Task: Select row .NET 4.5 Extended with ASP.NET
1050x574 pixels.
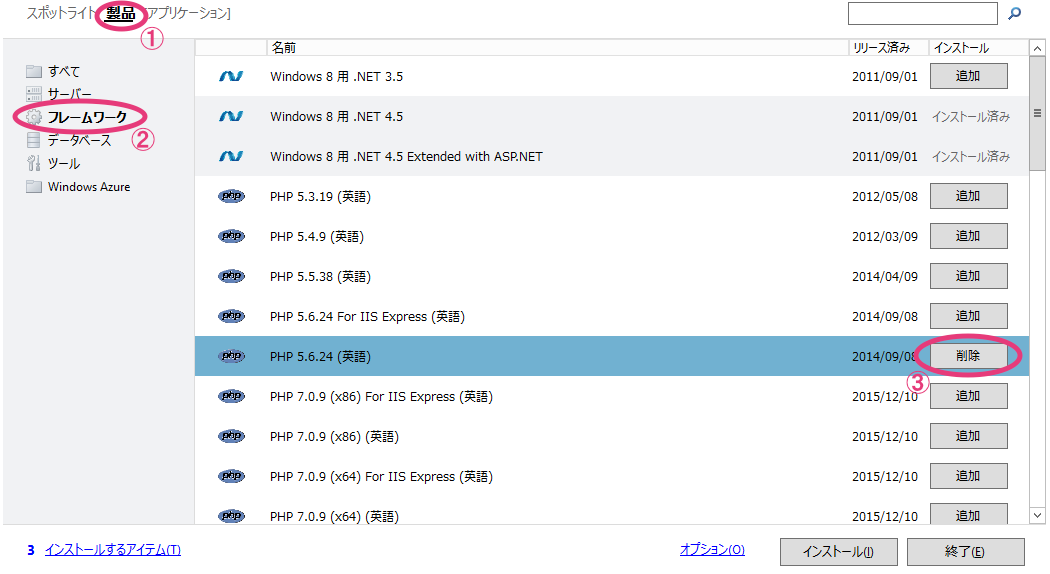Action: [x=612, y=156]
